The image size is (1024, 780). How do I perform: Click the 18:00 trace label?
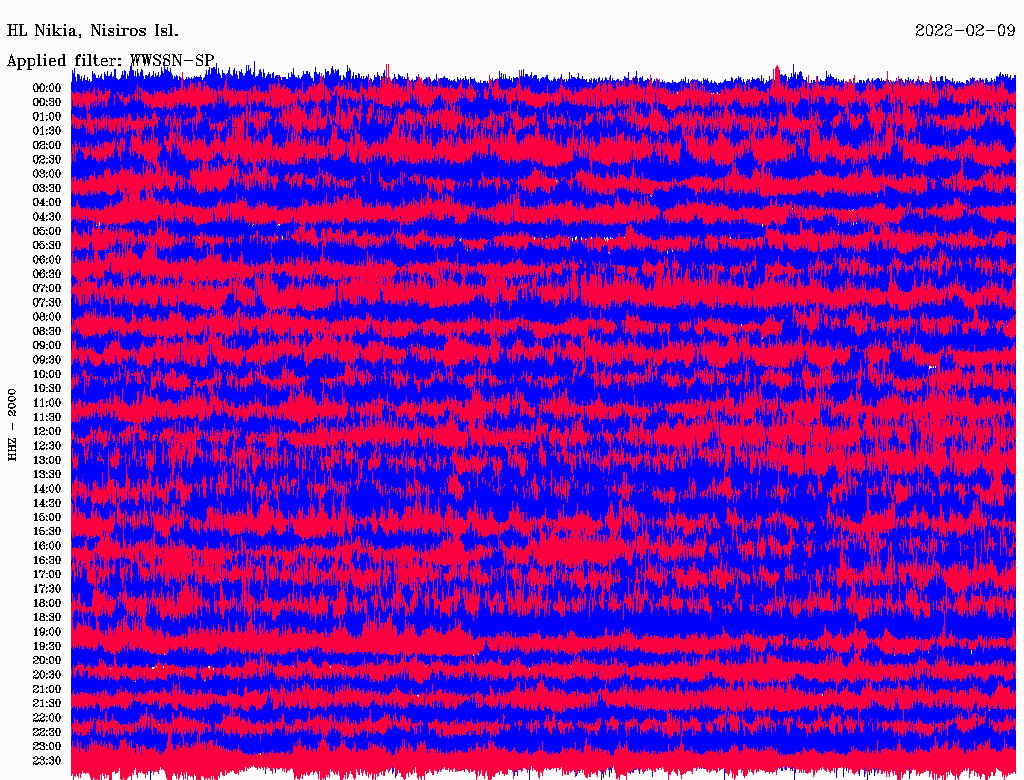[47, 603]
